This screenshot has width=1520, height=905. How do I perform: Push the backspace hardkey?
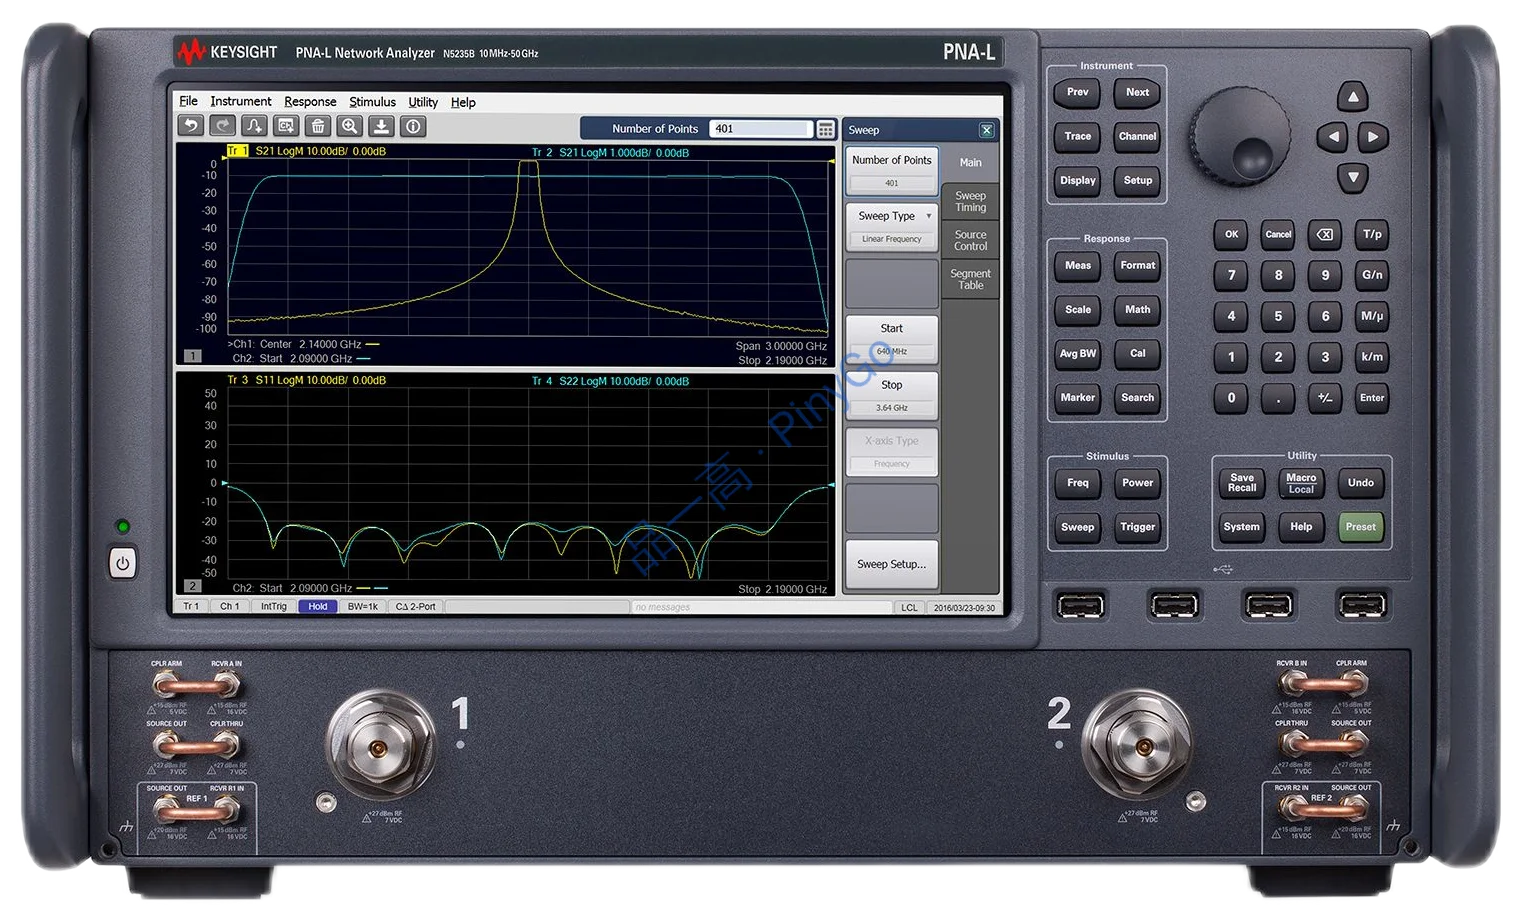1325,234
